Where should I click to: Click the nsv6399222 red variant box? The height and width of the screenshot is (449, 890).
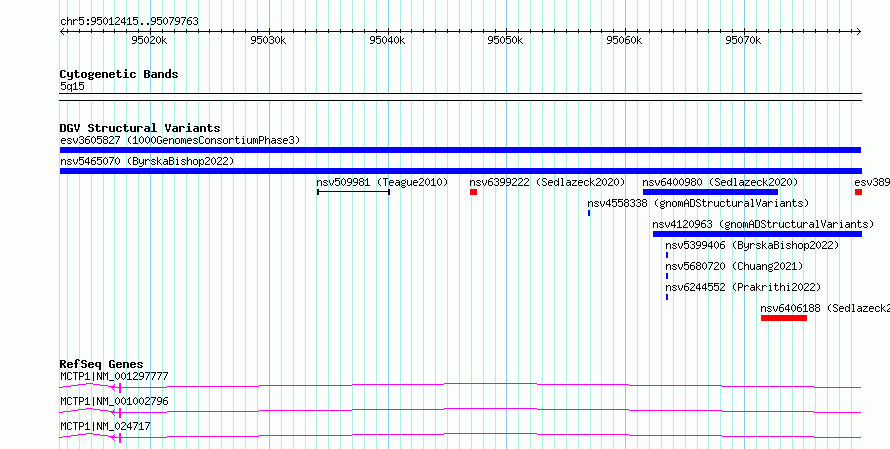(x=473, y=192)
